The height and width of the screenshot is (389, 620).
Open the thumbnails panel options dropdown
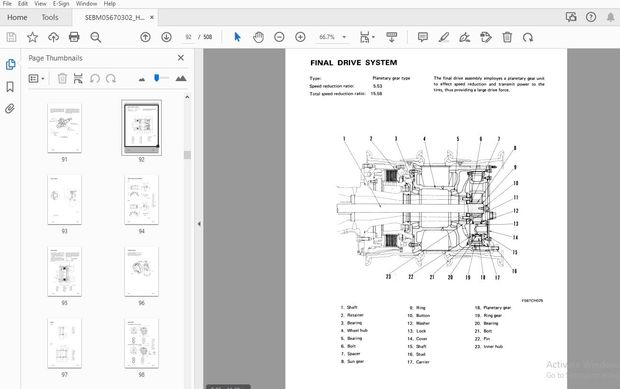pyautogui.click(x=36, y=78)
